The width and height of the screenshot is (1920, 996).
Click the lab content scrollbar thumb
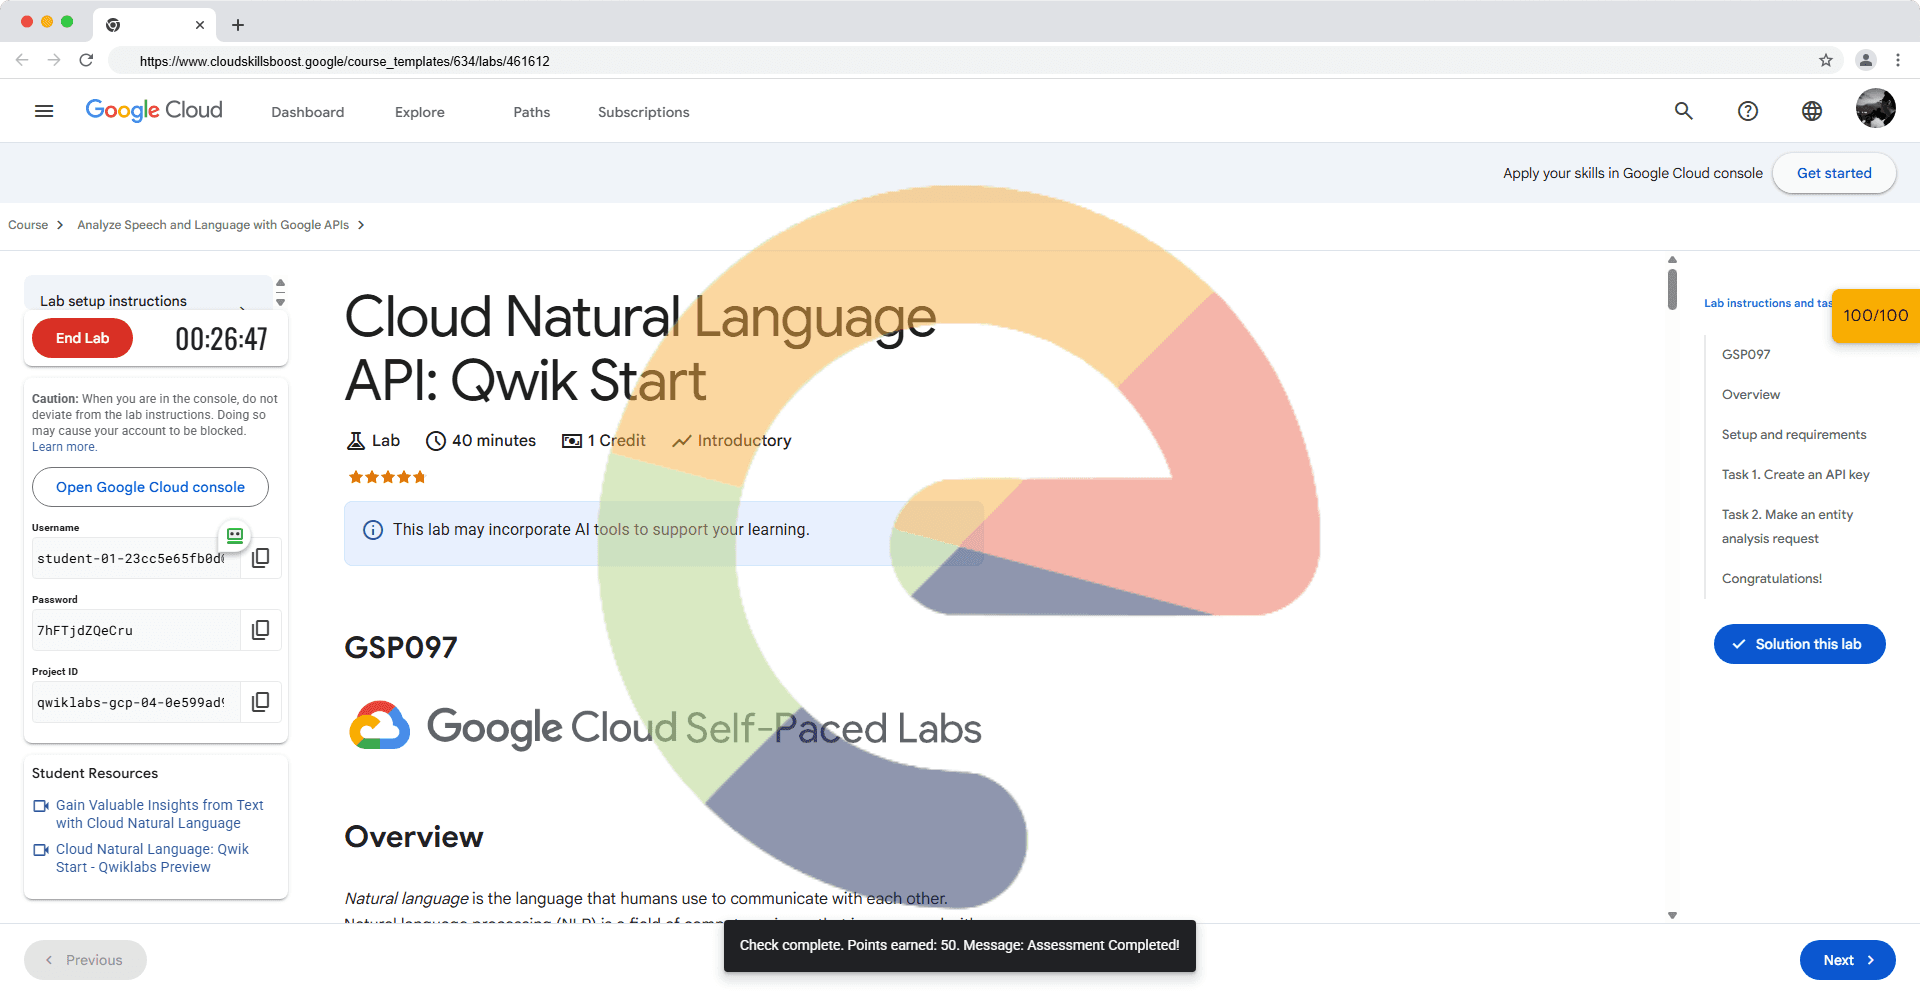(1672, 287)
